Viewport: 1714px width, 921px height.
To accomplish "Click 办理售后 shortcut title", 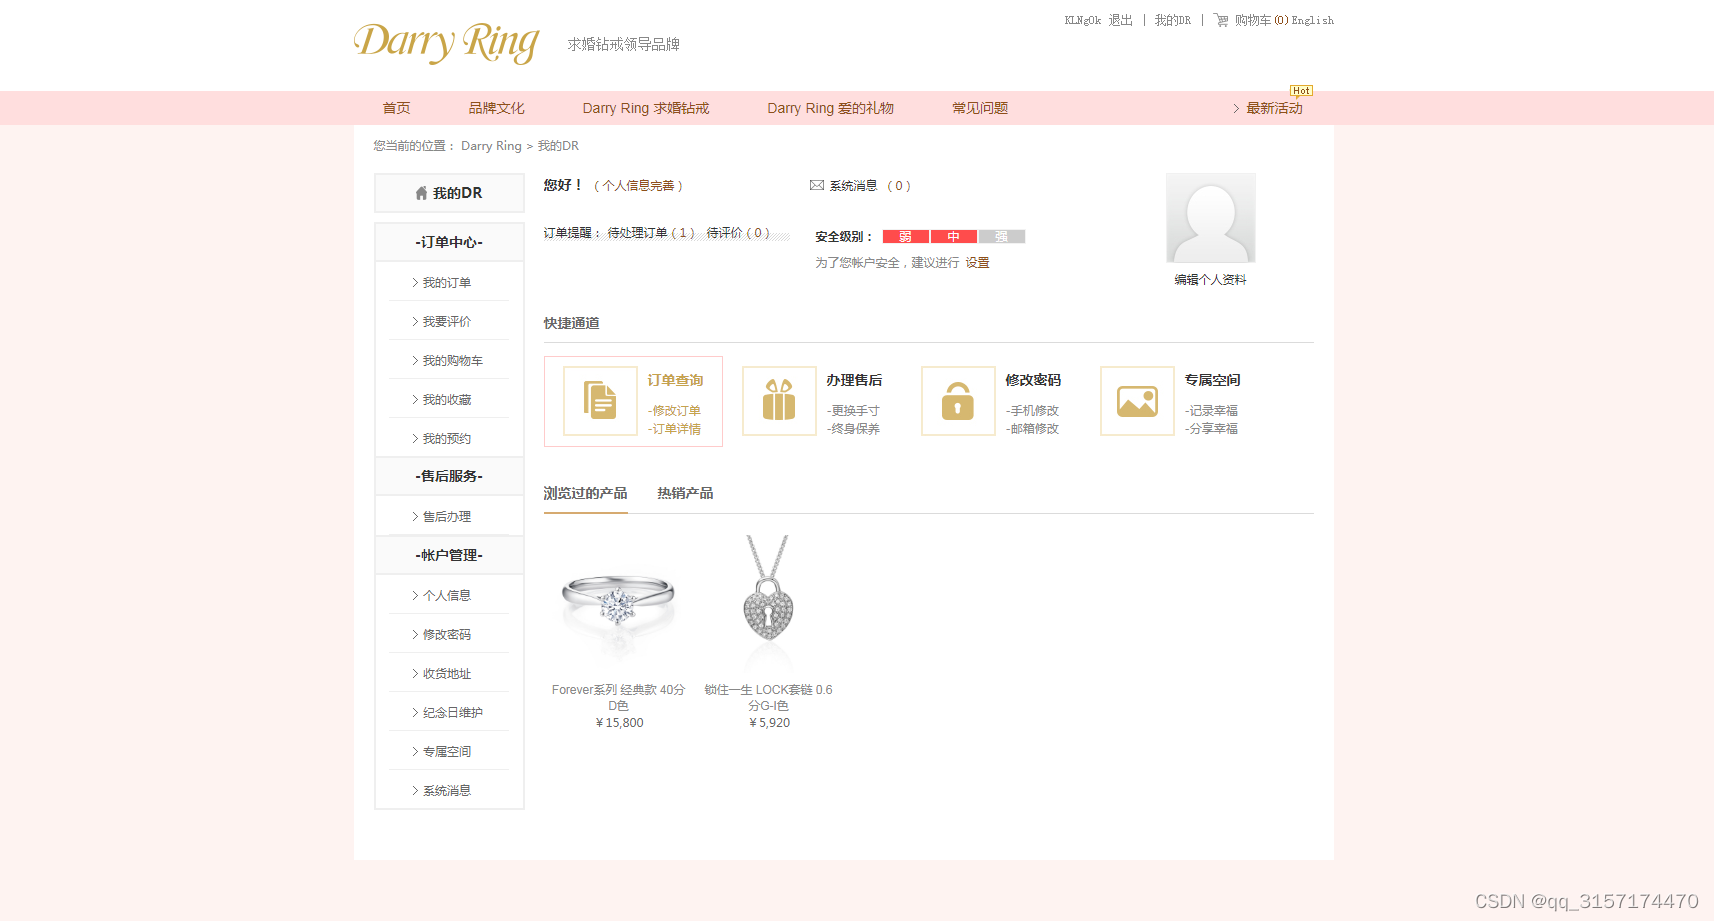I will [x=854, y=380].
